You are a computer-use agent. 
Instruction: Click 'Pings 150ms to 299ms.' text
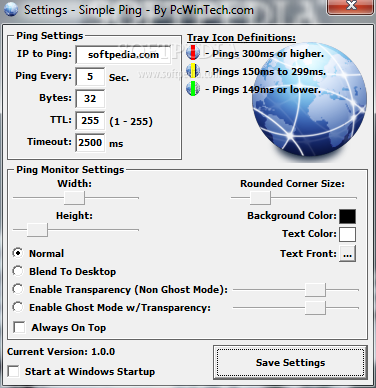pyautogui.click(x=269, y=71)
